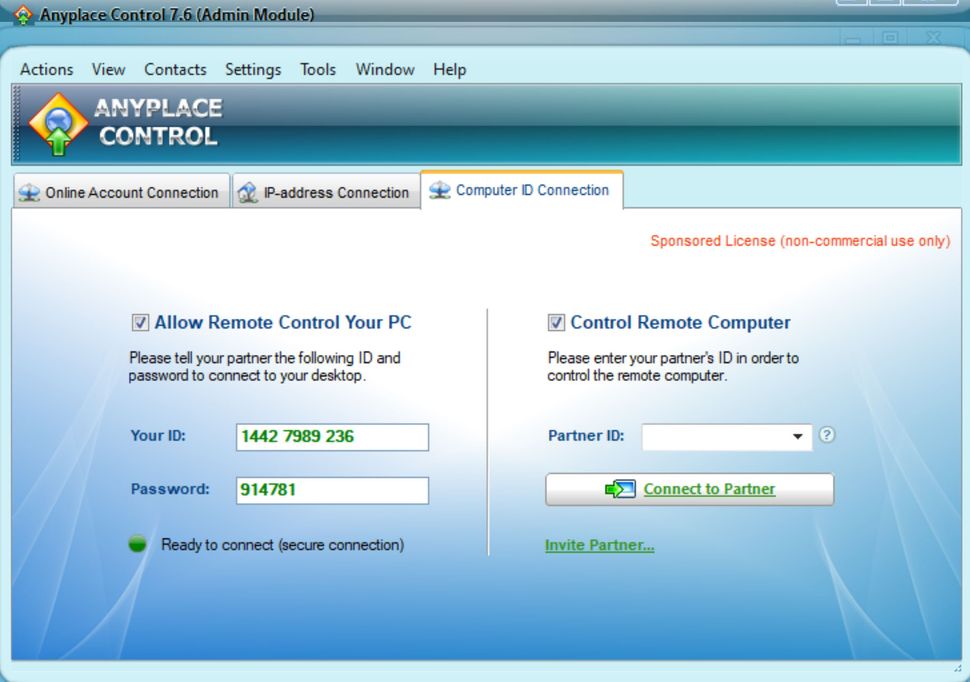Screen dimensions: 970x682
Task: Click the Computer ID Connection tab icon
Action: pos(440,190)
